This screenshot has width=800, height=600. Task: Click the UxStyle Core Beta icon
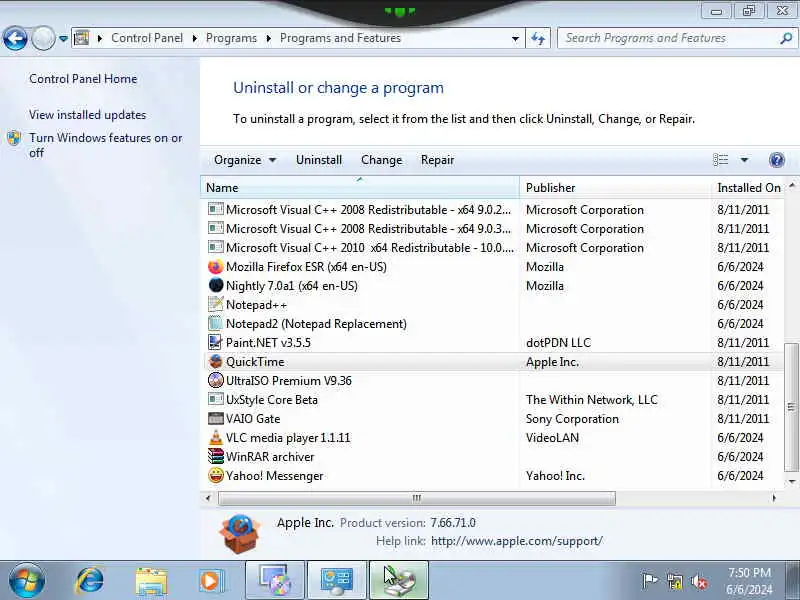pyautogui.click(x=216, y=399)
